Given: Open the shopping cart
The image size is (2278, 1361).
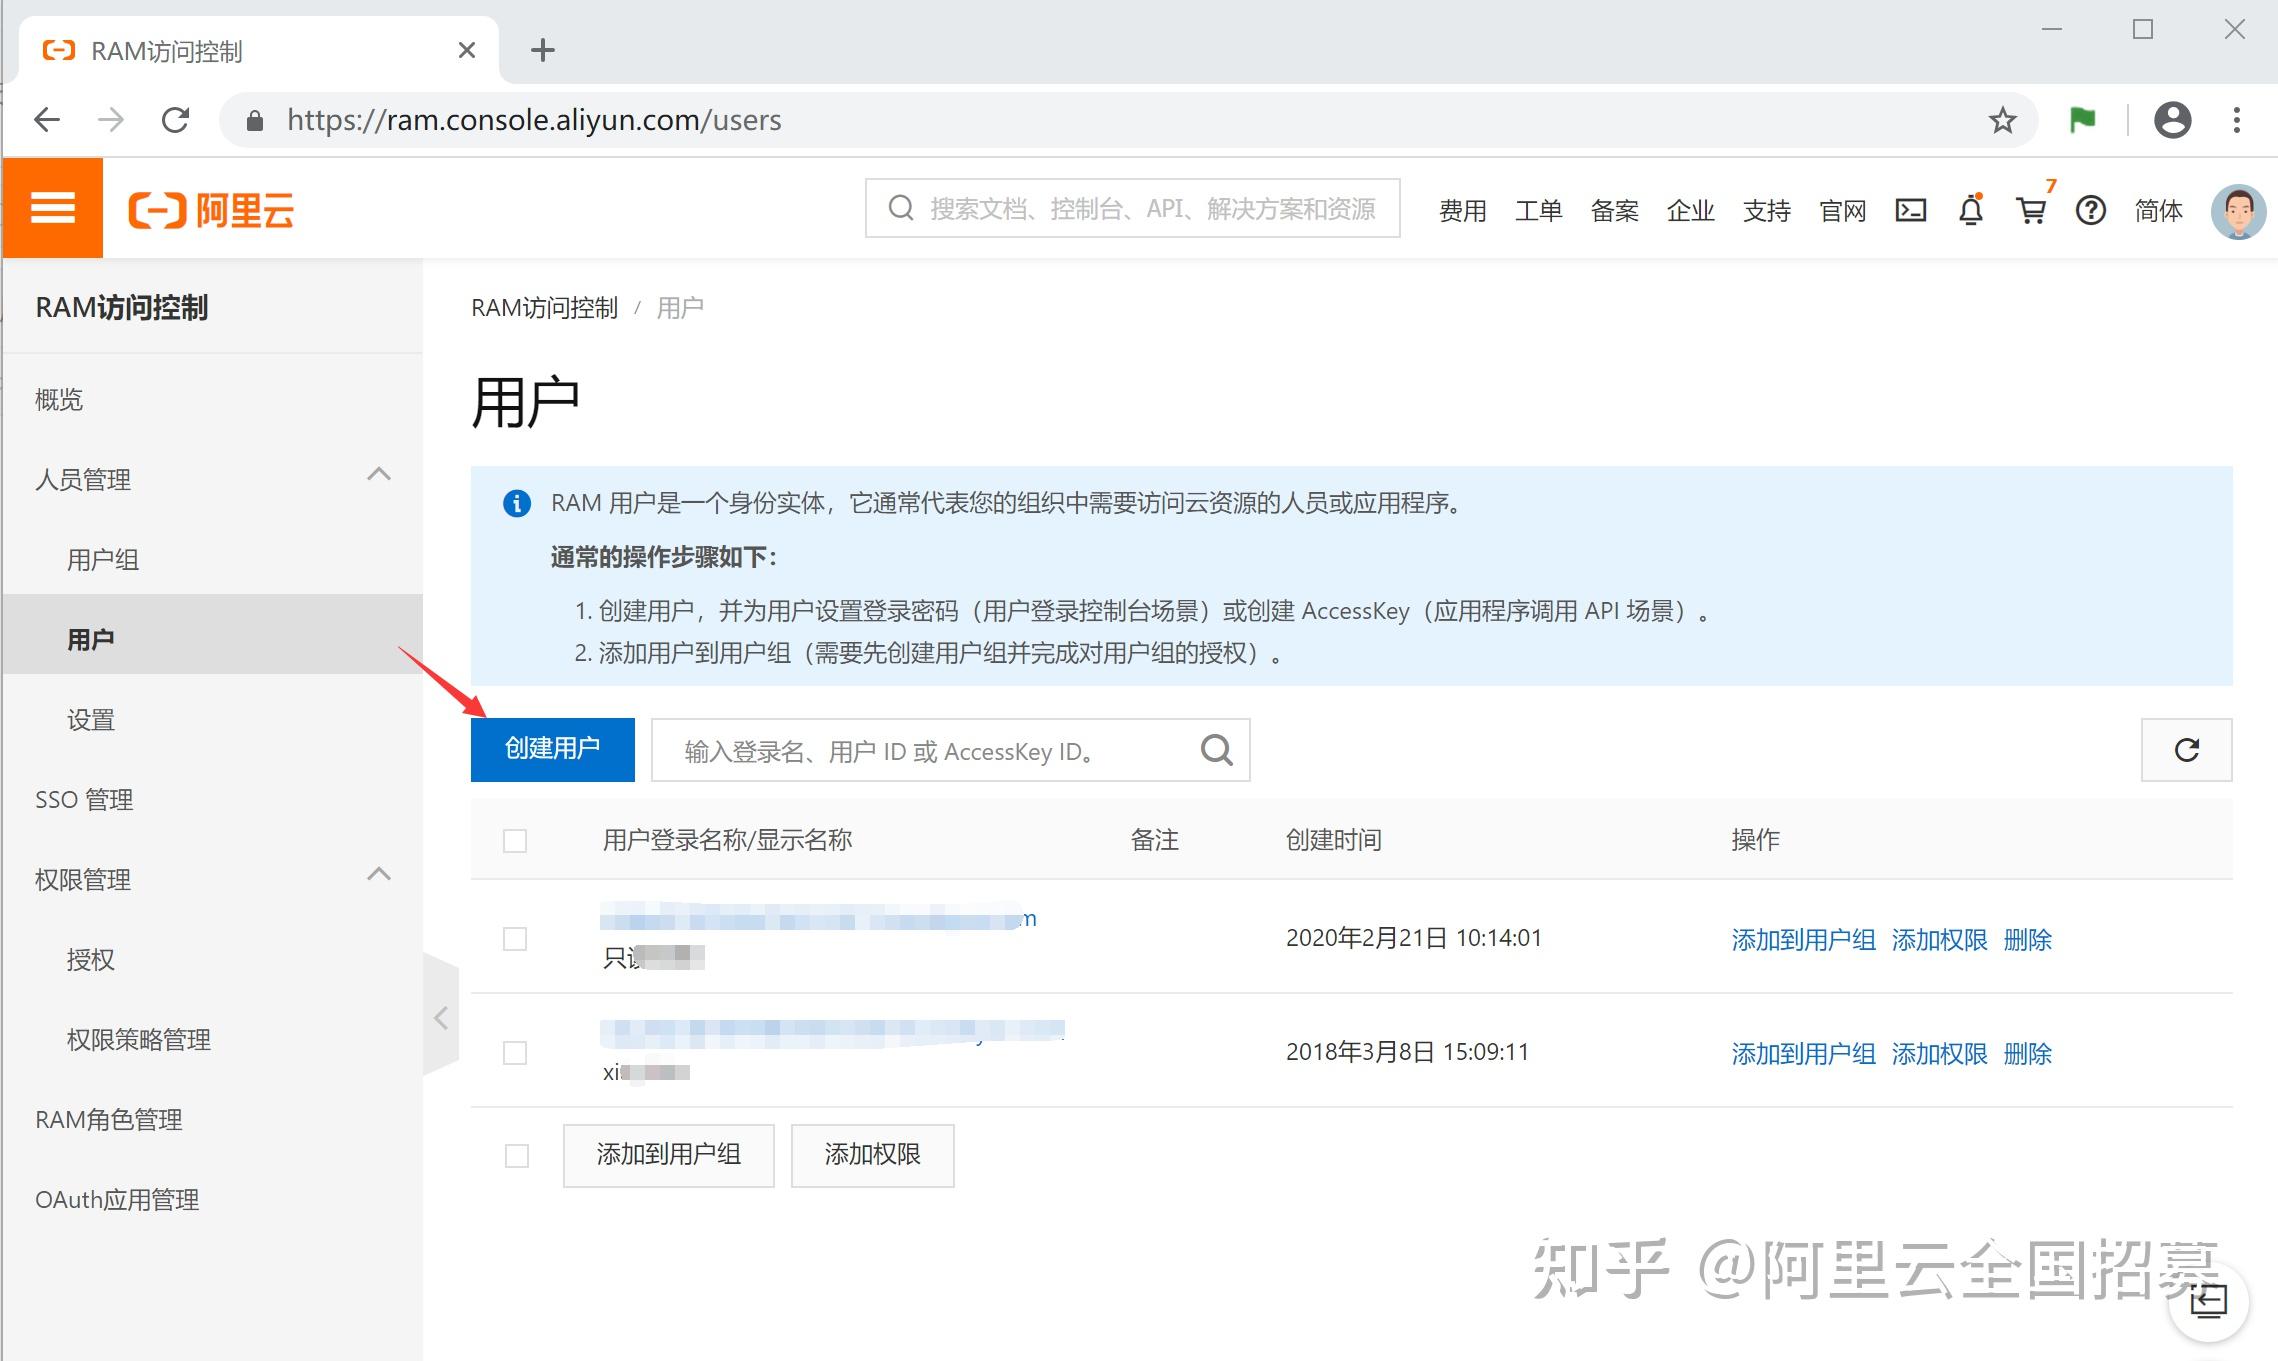Looking at the screenshot, I should tap(2032, 210).
